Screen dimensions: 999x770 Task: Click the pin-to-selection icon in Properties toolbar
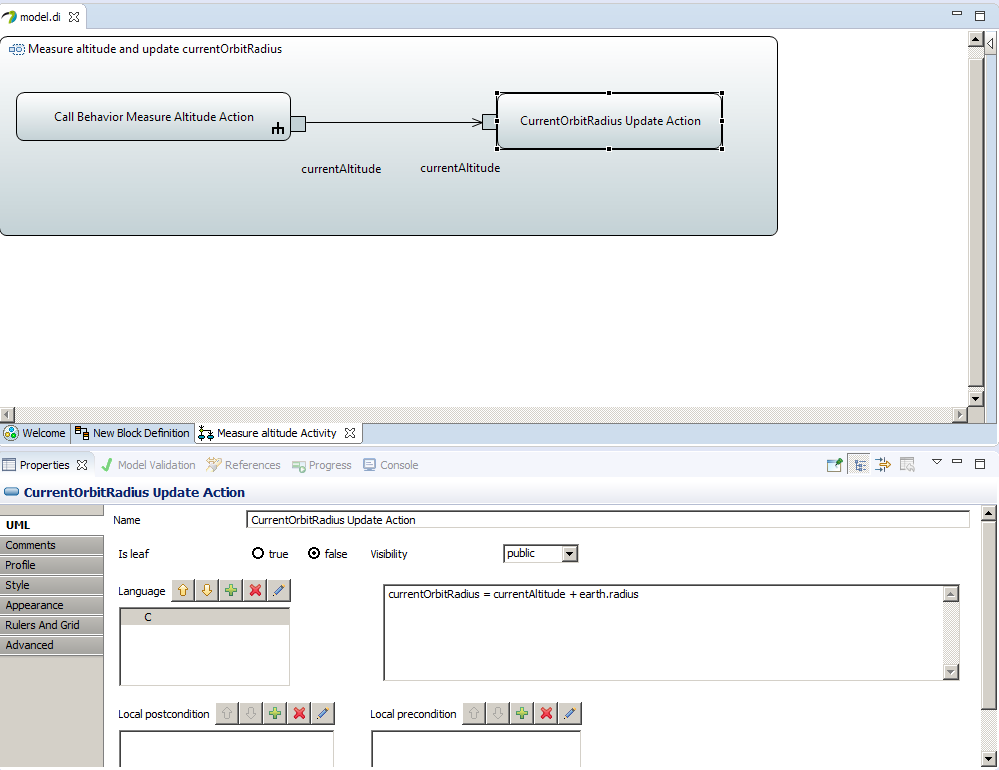pos(835,465)
